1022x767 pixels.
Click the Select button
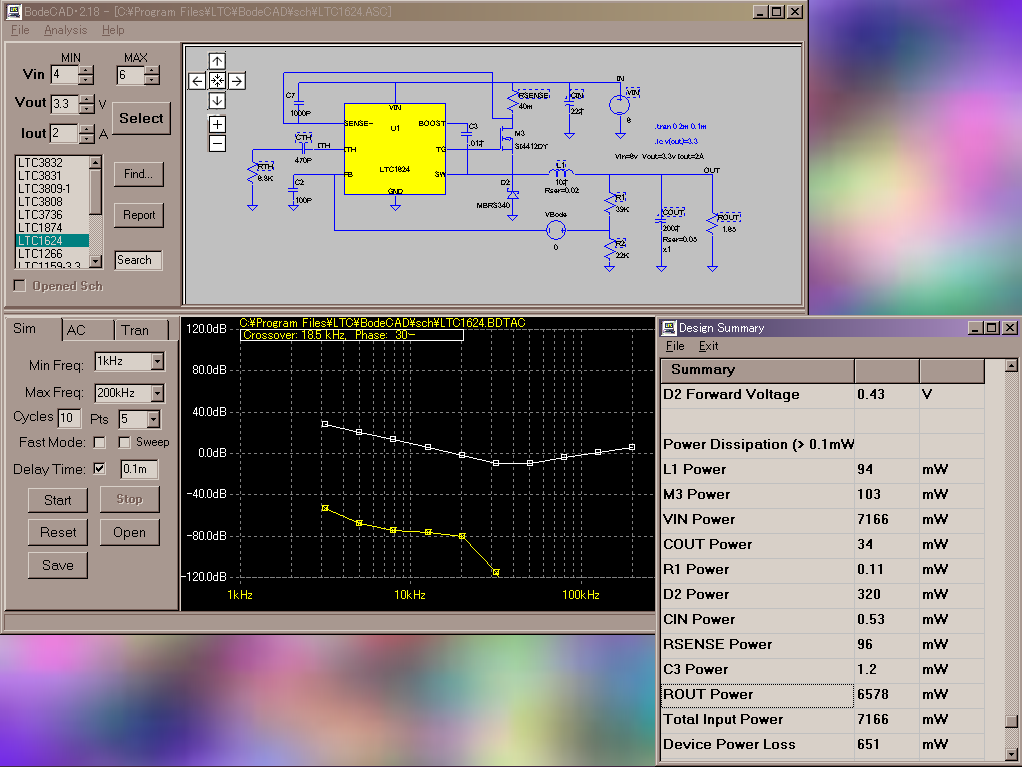click(141, 119)
